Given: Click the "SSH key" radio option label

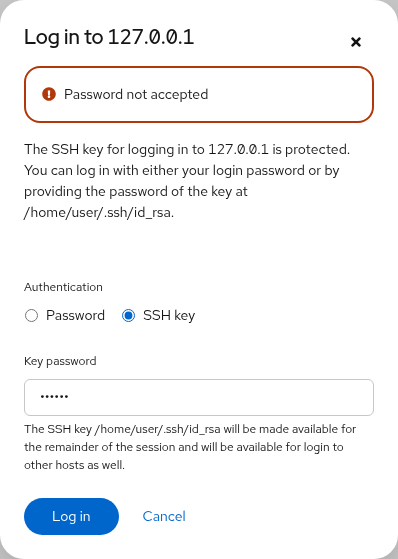Looking at the screenshot, I should coord(169,316).
